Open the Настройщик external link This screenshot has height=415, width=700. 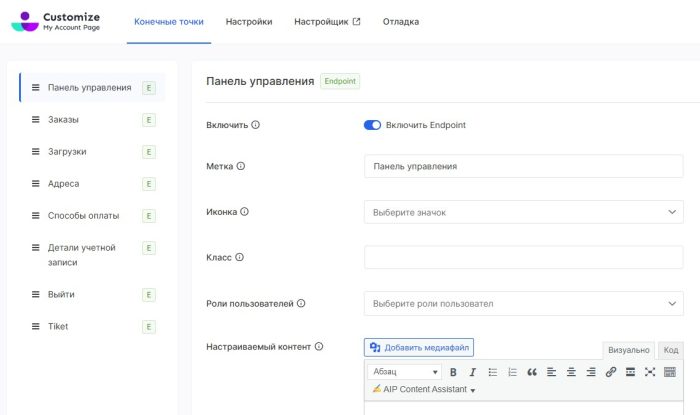click(x=327, y=21)
